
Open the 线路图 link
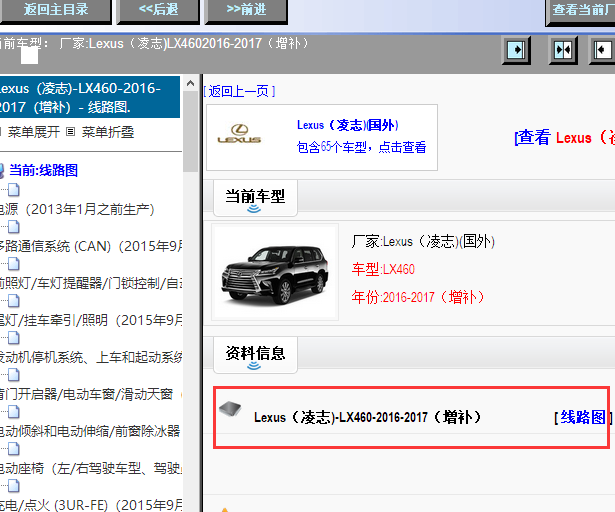(583, 417)
